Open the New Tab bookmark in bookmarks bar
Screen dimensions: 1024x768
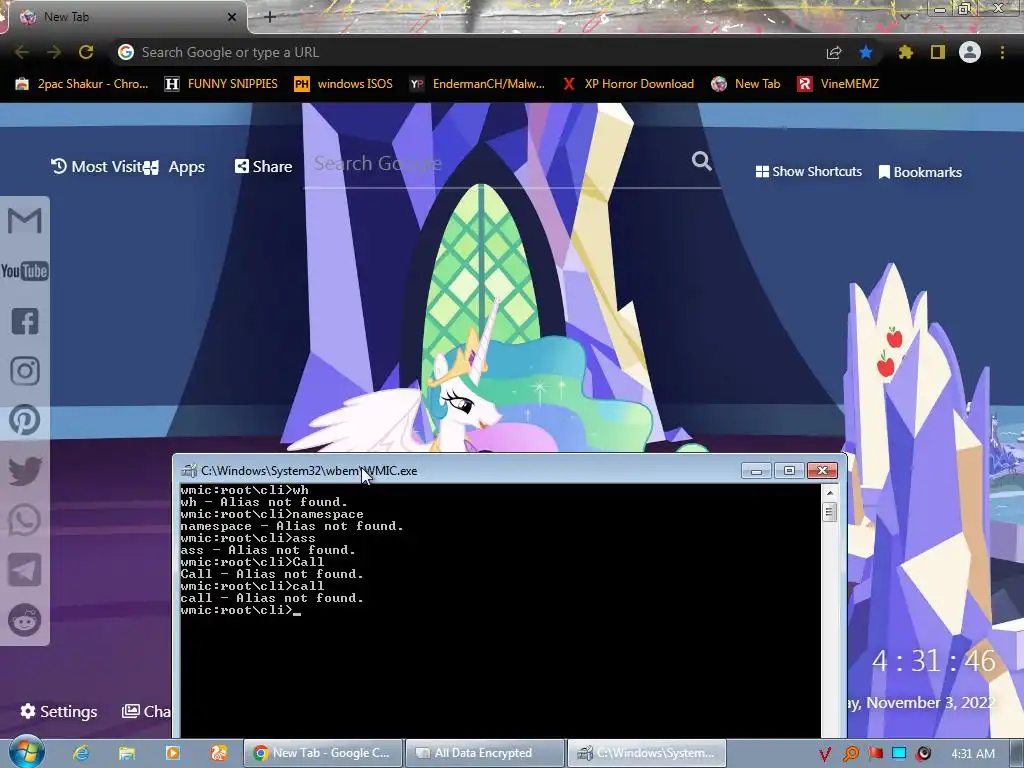tap(746, 84)
